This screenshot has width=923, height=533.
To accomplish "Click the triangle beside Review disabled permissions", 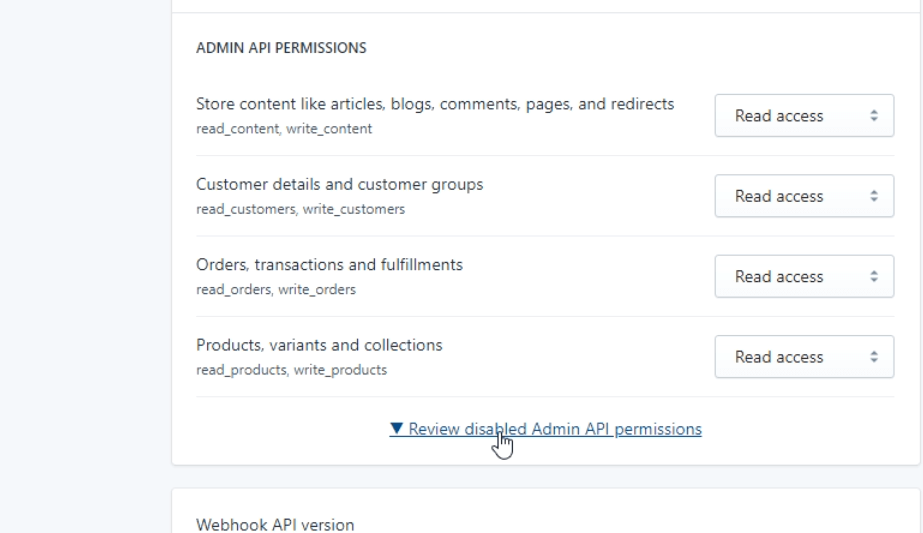I will tap(397, 428).
